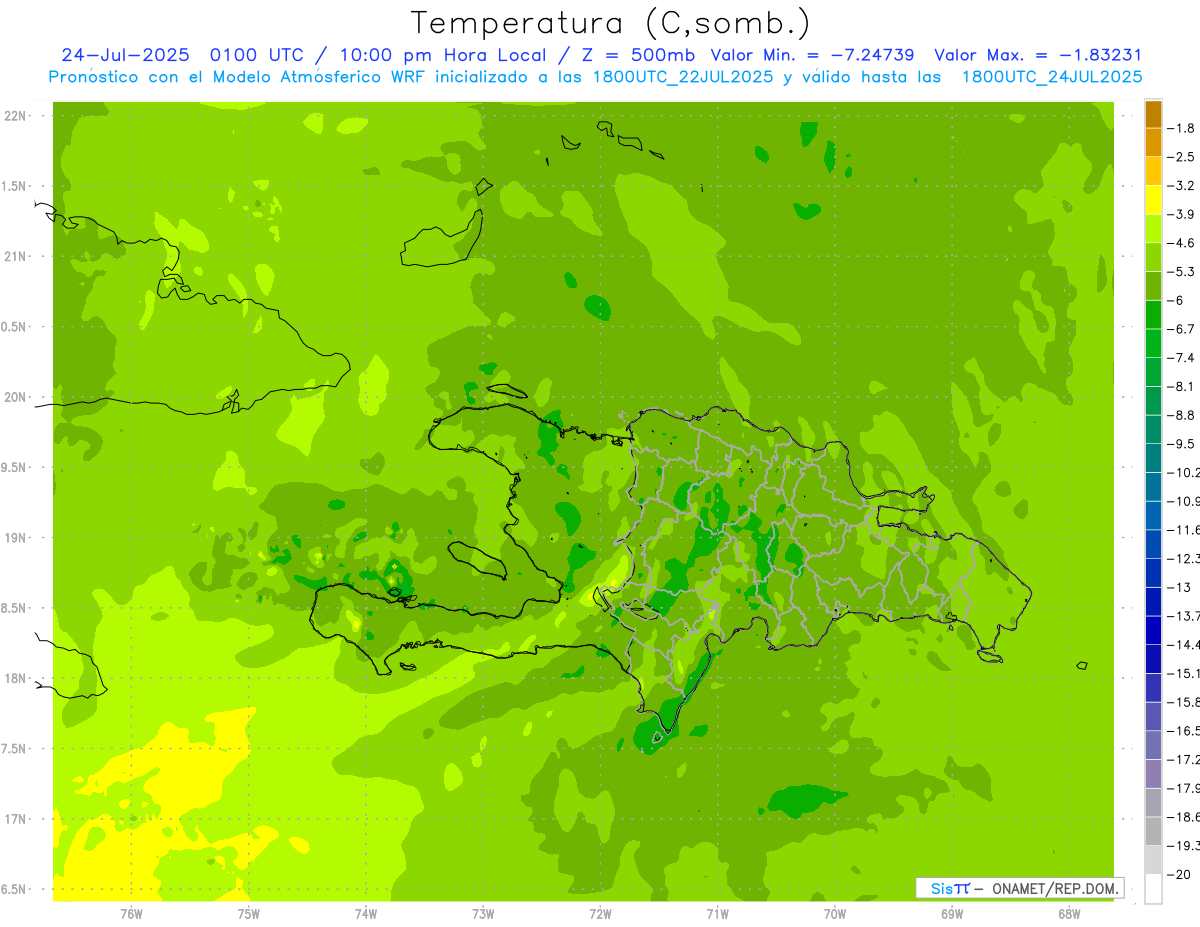The image size is (1200, 927).
Task: Pick the brown-orange swatch above -1.8
Action: [1153, 114]
